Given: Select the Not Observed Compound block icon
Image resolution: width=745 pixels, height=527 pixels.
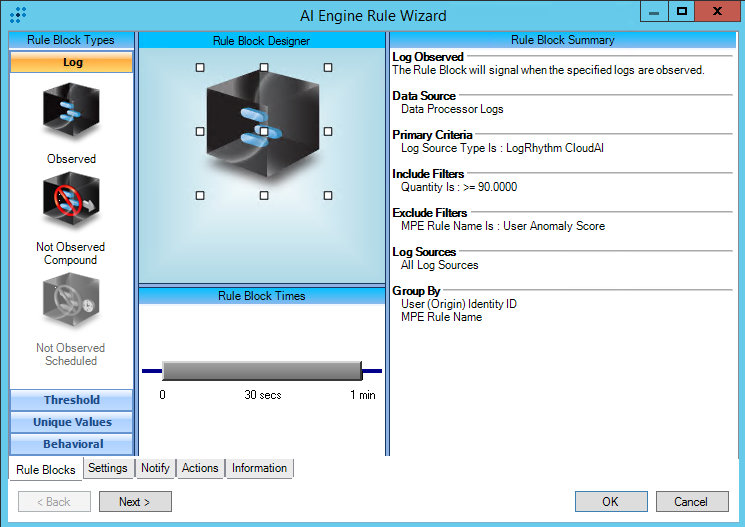Looking at the screenshot, I should click(70, 204).
